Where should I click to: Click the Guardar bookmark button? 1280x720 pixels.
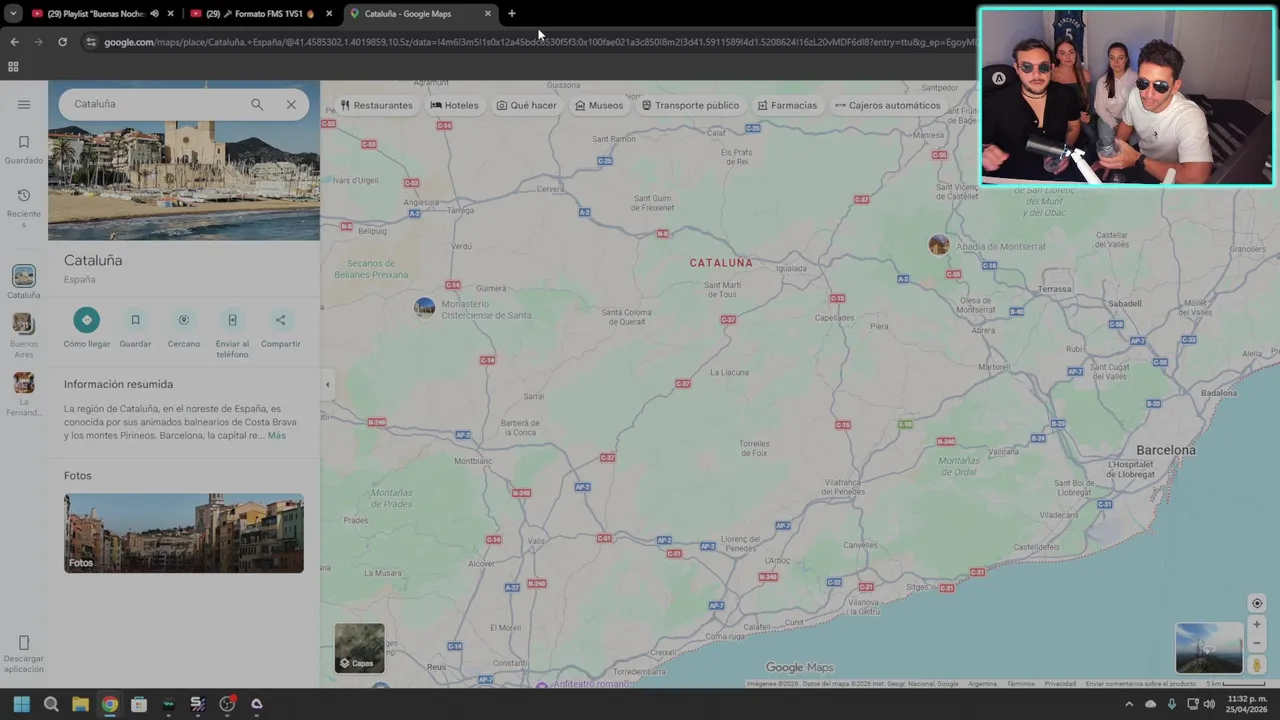coord(135,320)
